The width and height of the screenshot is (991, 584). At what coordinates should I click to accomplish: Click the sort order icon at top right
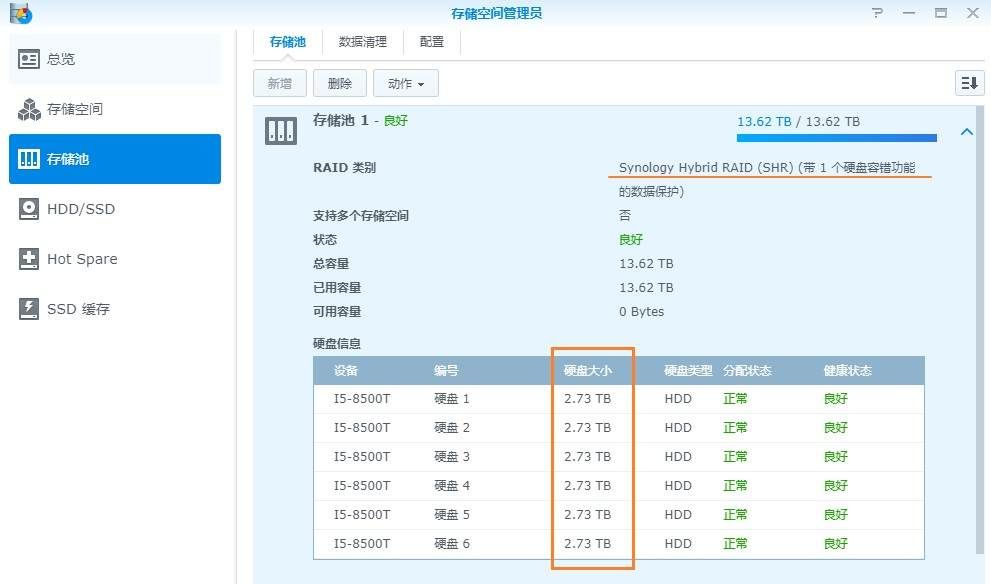point(969,83)
